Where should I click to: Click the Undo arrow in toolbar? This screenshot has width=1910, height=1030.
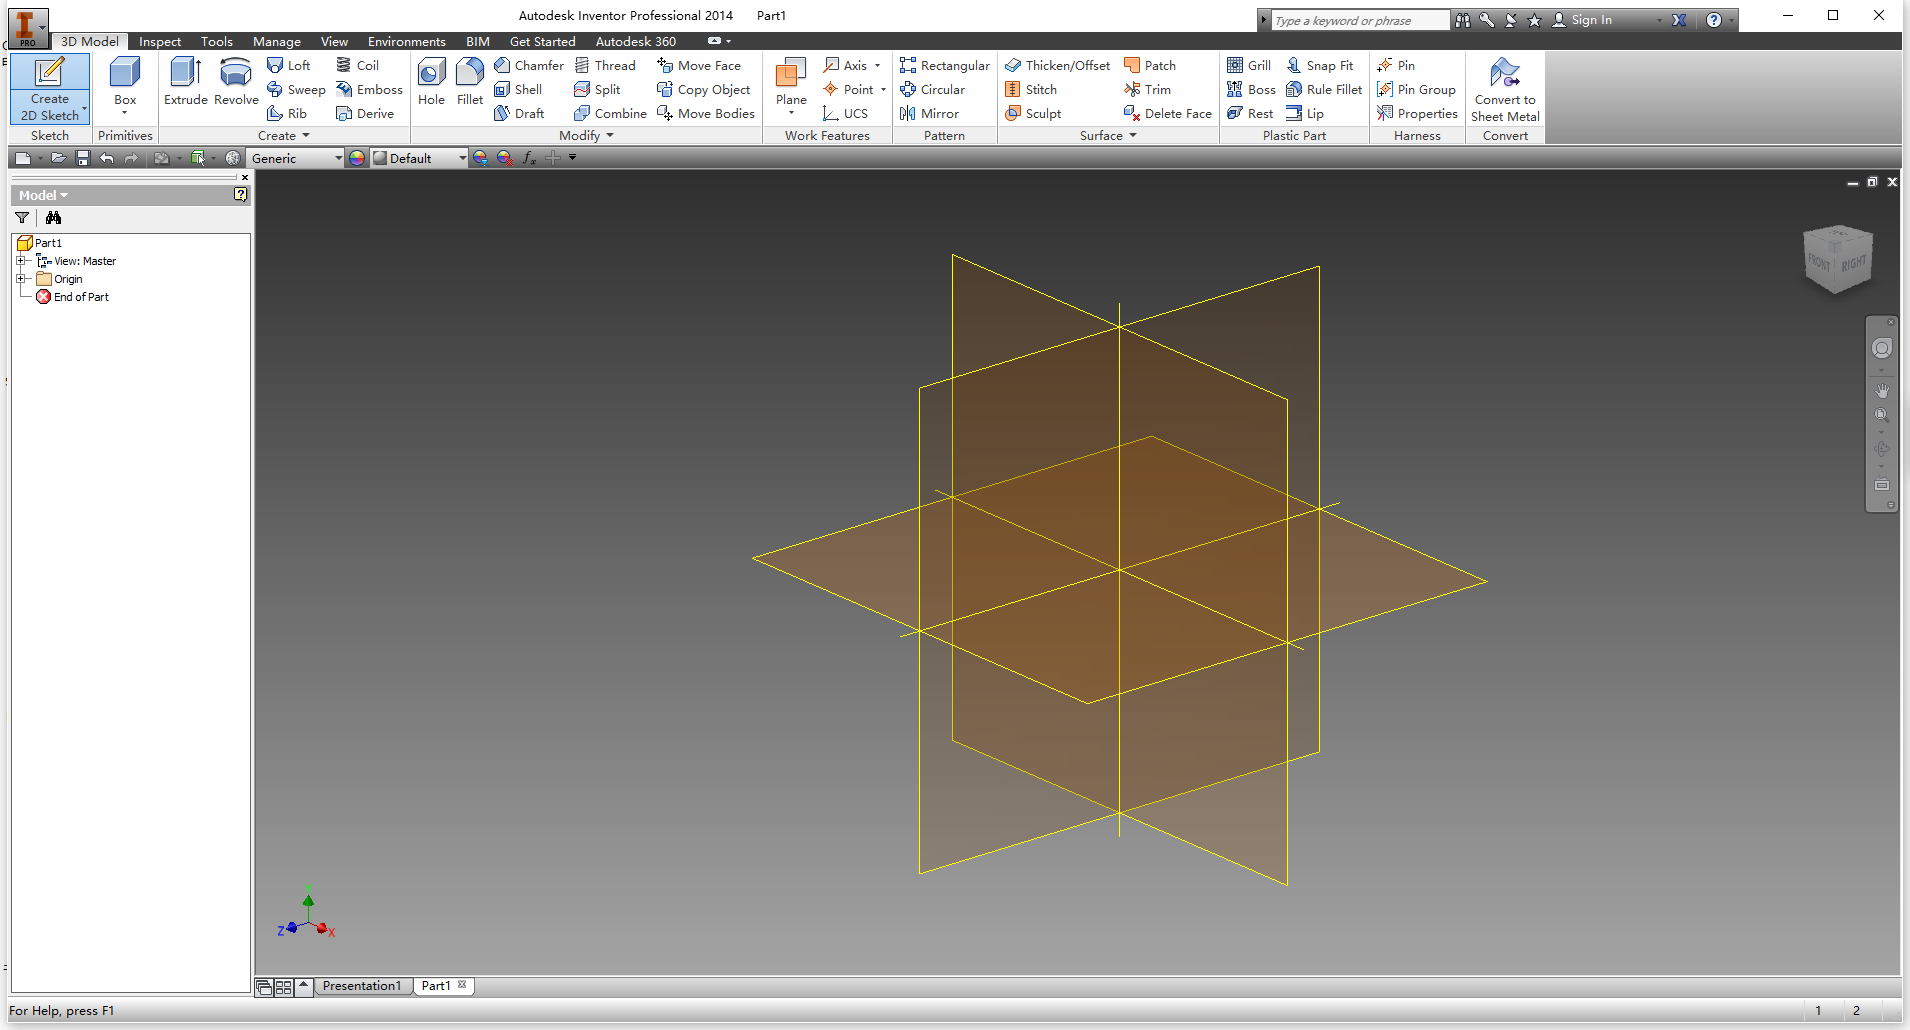pyautogui.click(x=107, y=158)
